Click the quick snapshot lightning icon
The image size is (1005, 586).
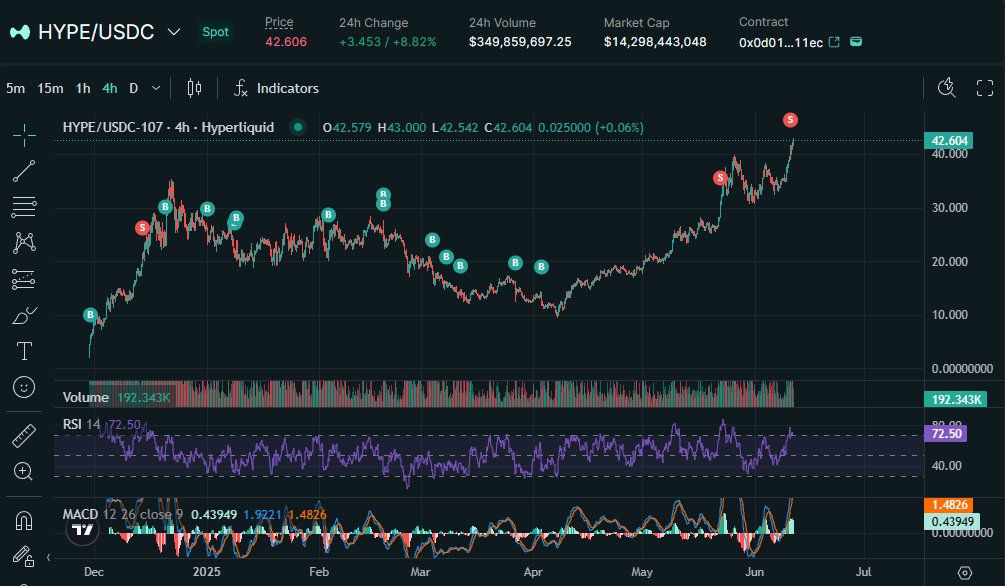point(947,88)
